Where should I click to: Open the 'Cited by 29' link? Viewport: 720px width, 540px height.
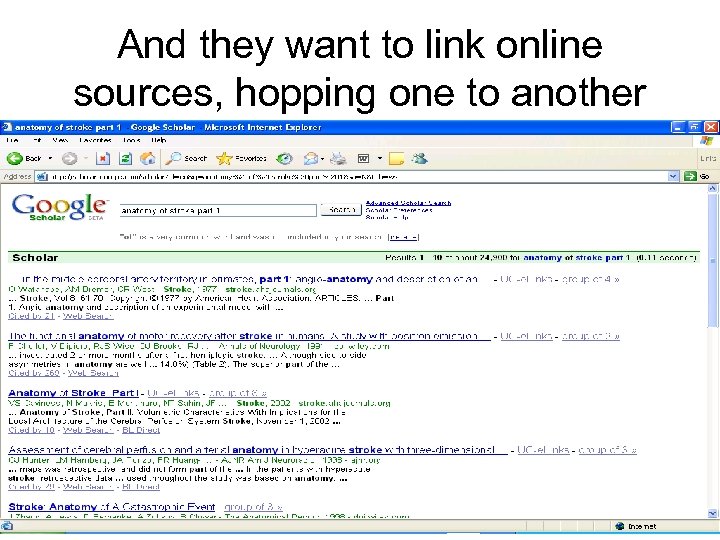click(31, 487)
